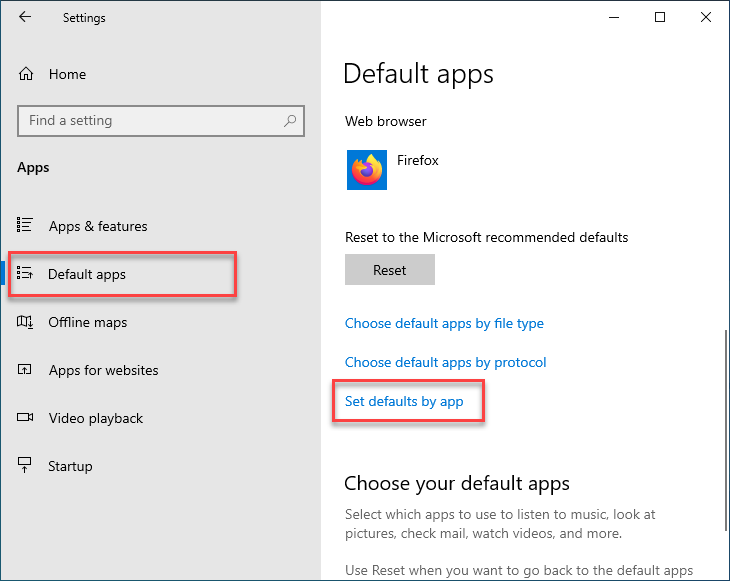The image size is (730, 581).
Task: Open Startup apps settings
Action: pyautogui.click(x=70, y=466)
